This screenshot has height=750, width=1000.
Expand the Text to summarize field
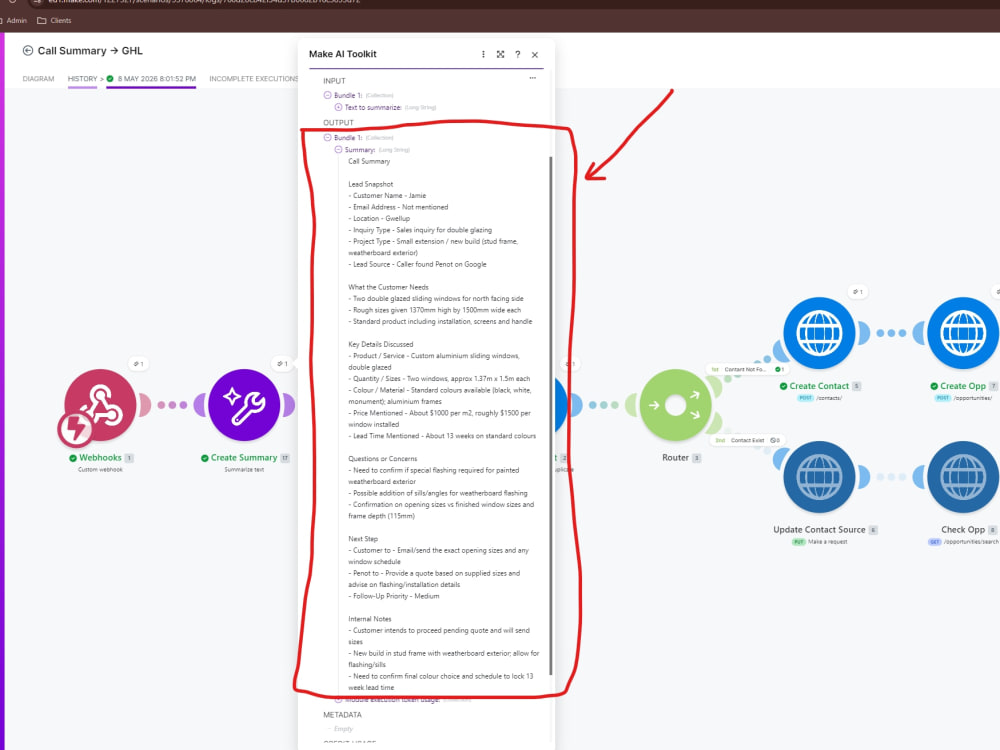pos(338,107)
